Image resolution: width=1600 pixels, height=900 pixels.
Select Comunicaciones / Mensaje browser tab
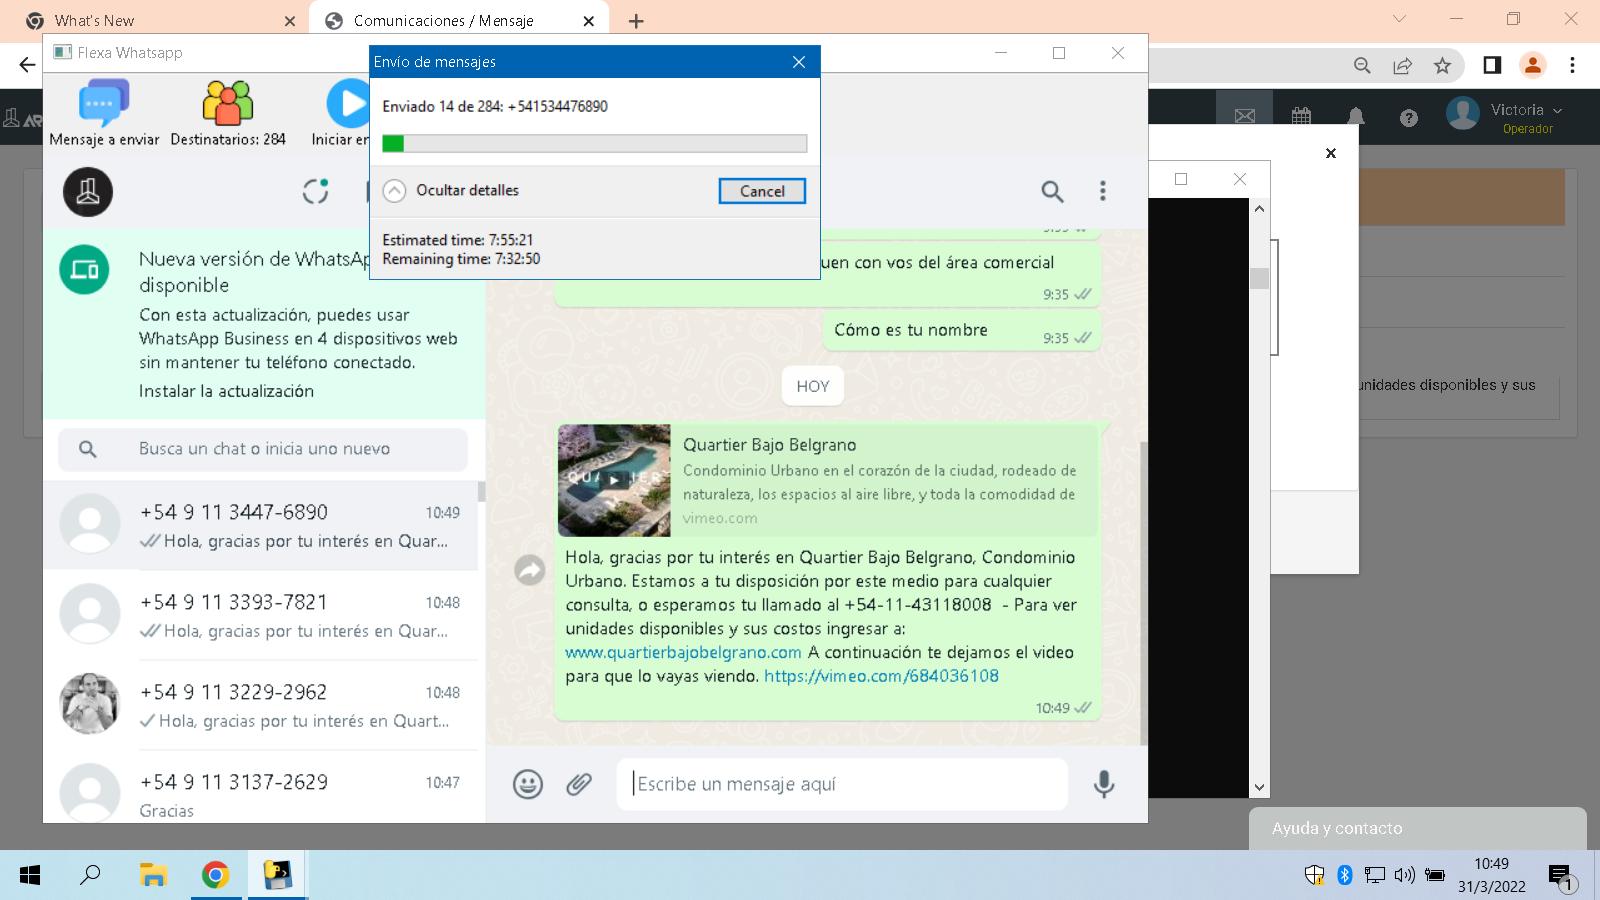click(460, 20)
